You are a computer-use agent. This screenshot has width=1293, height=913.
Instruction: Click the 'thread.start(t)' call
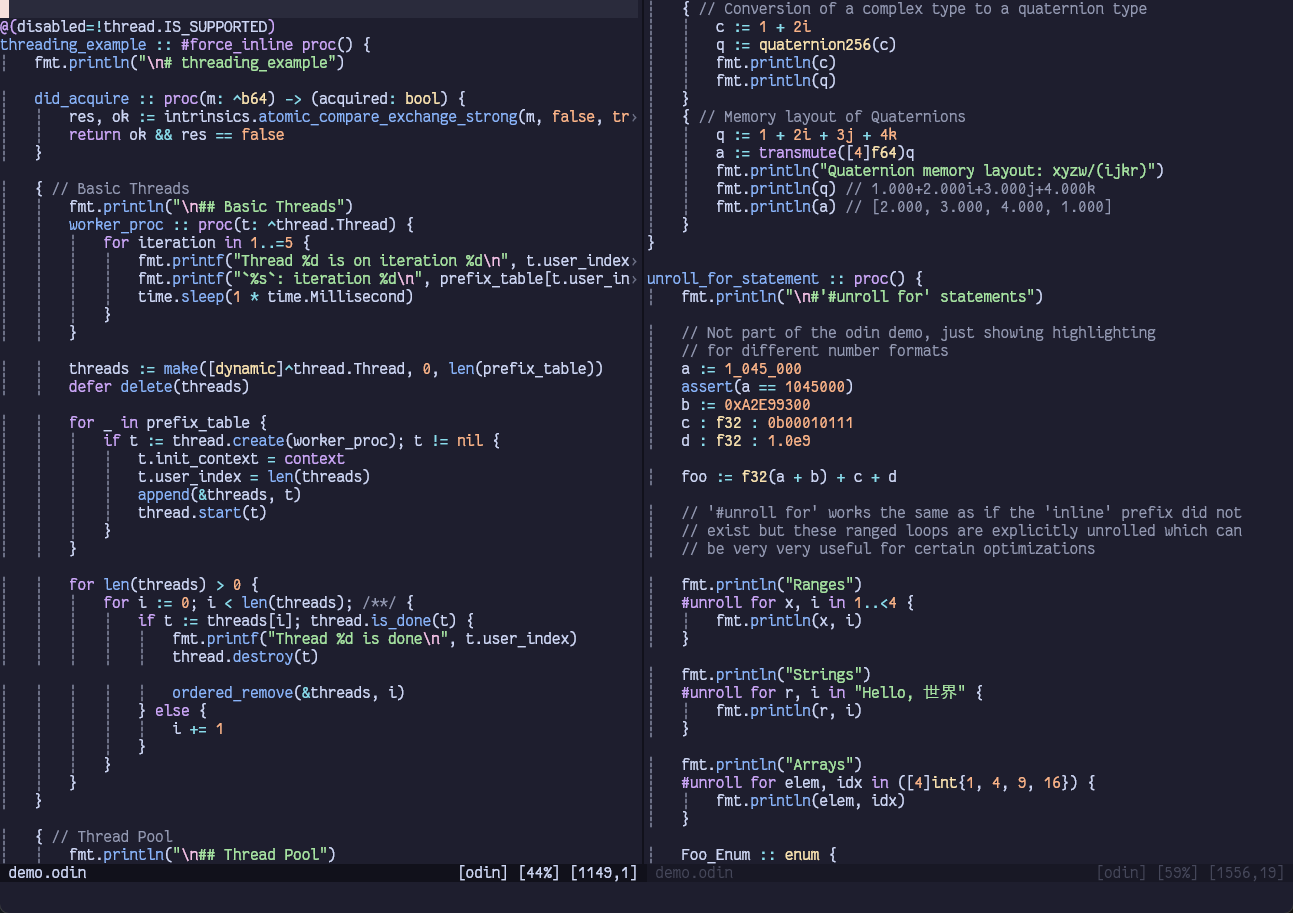click(x=202, y=513)
